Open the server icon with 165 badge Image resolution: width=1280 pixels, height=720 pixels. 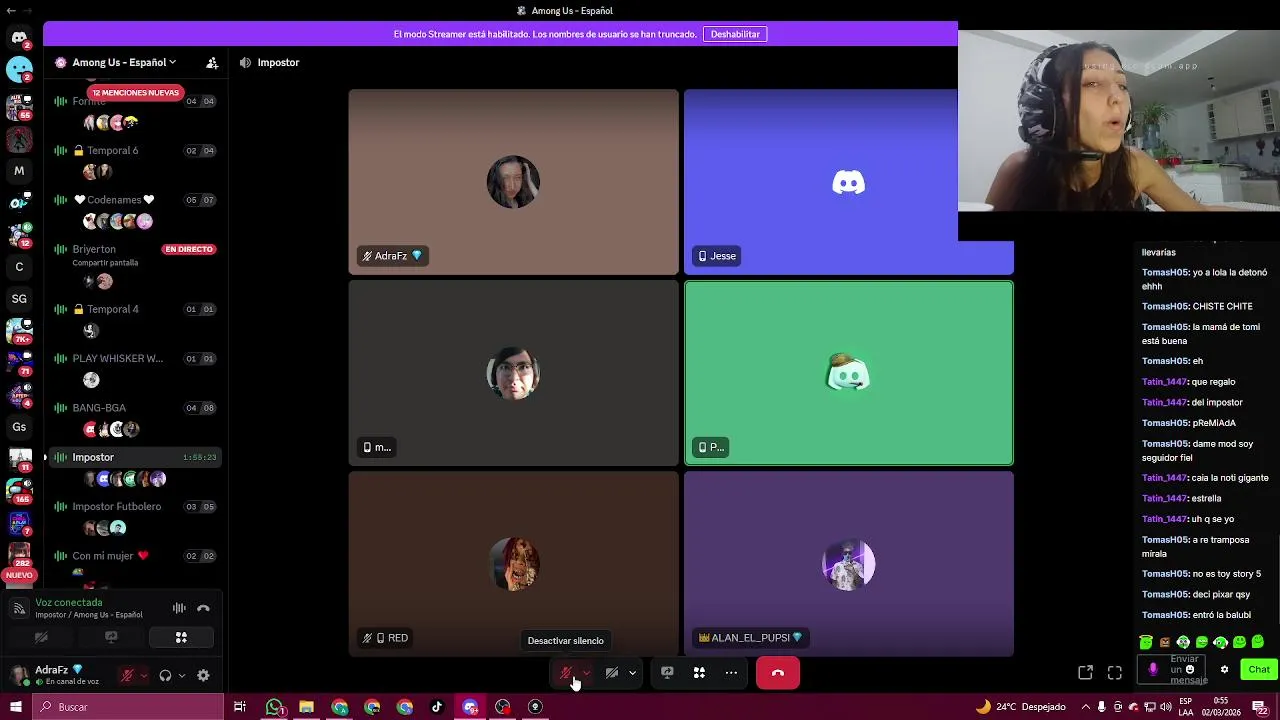19,490
